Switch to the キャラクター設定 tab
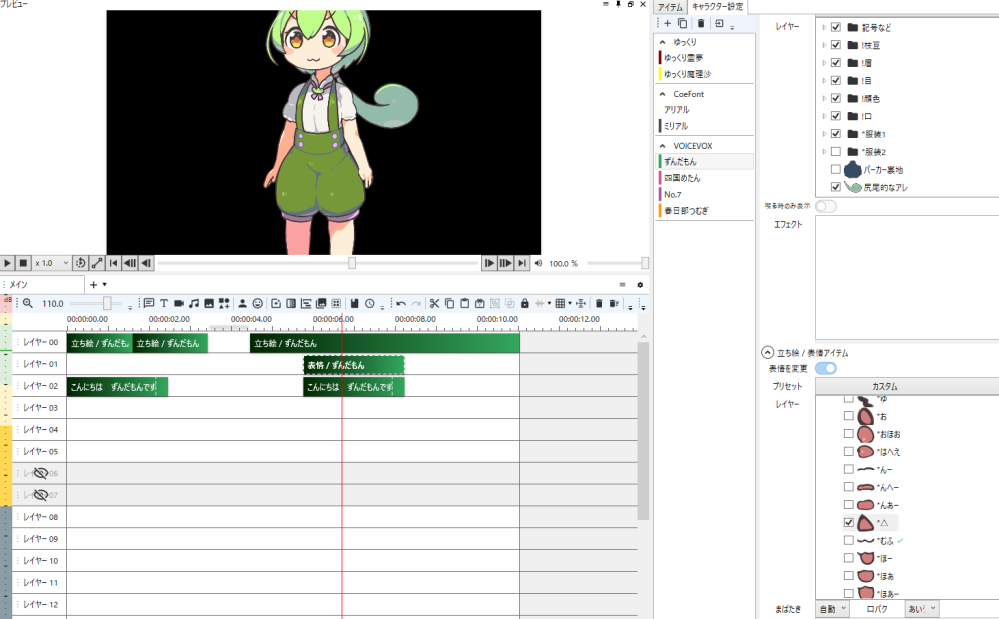 click(717, 6)
